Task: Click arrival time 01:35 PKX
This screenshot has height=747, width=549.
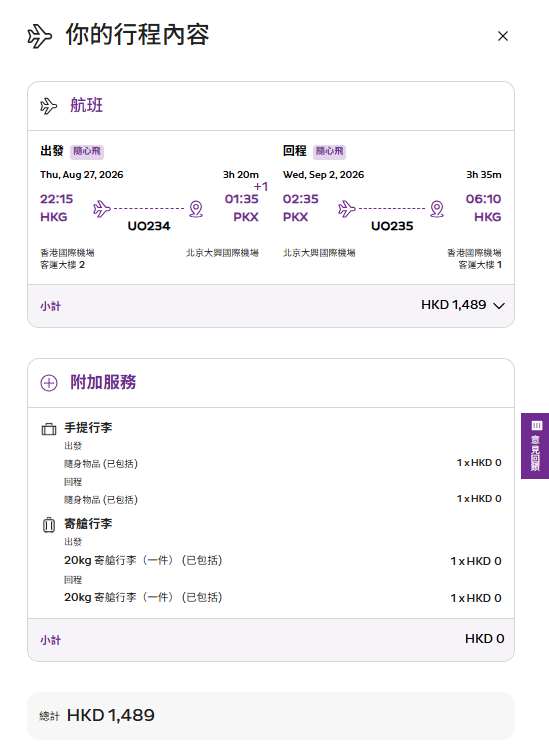Action: point(242,208)
